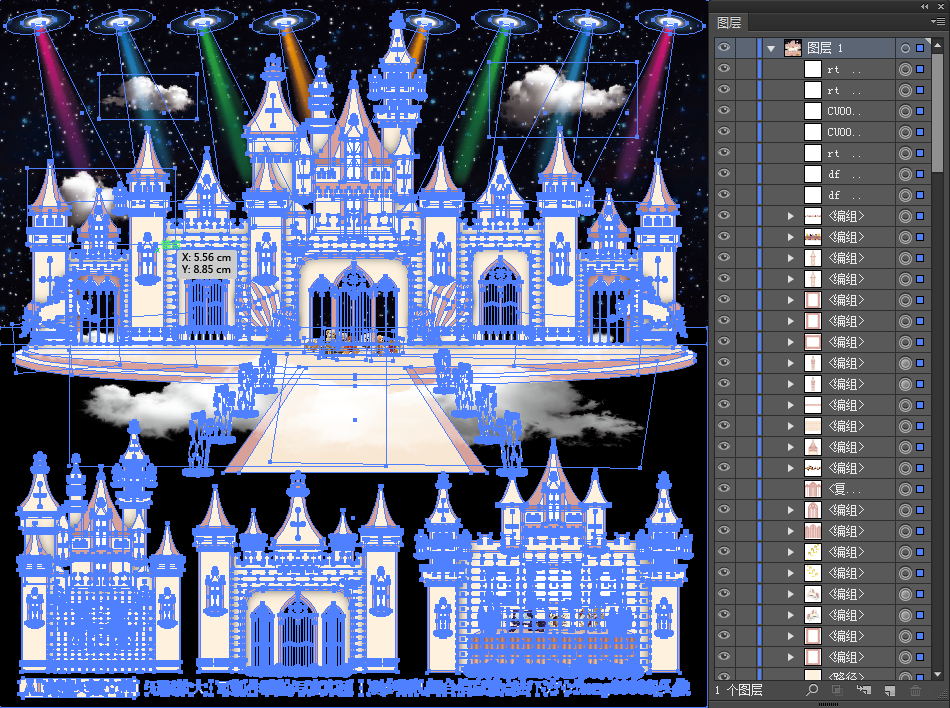
Task: Expand the second <编组> below <复..
Action: point(791,531)
